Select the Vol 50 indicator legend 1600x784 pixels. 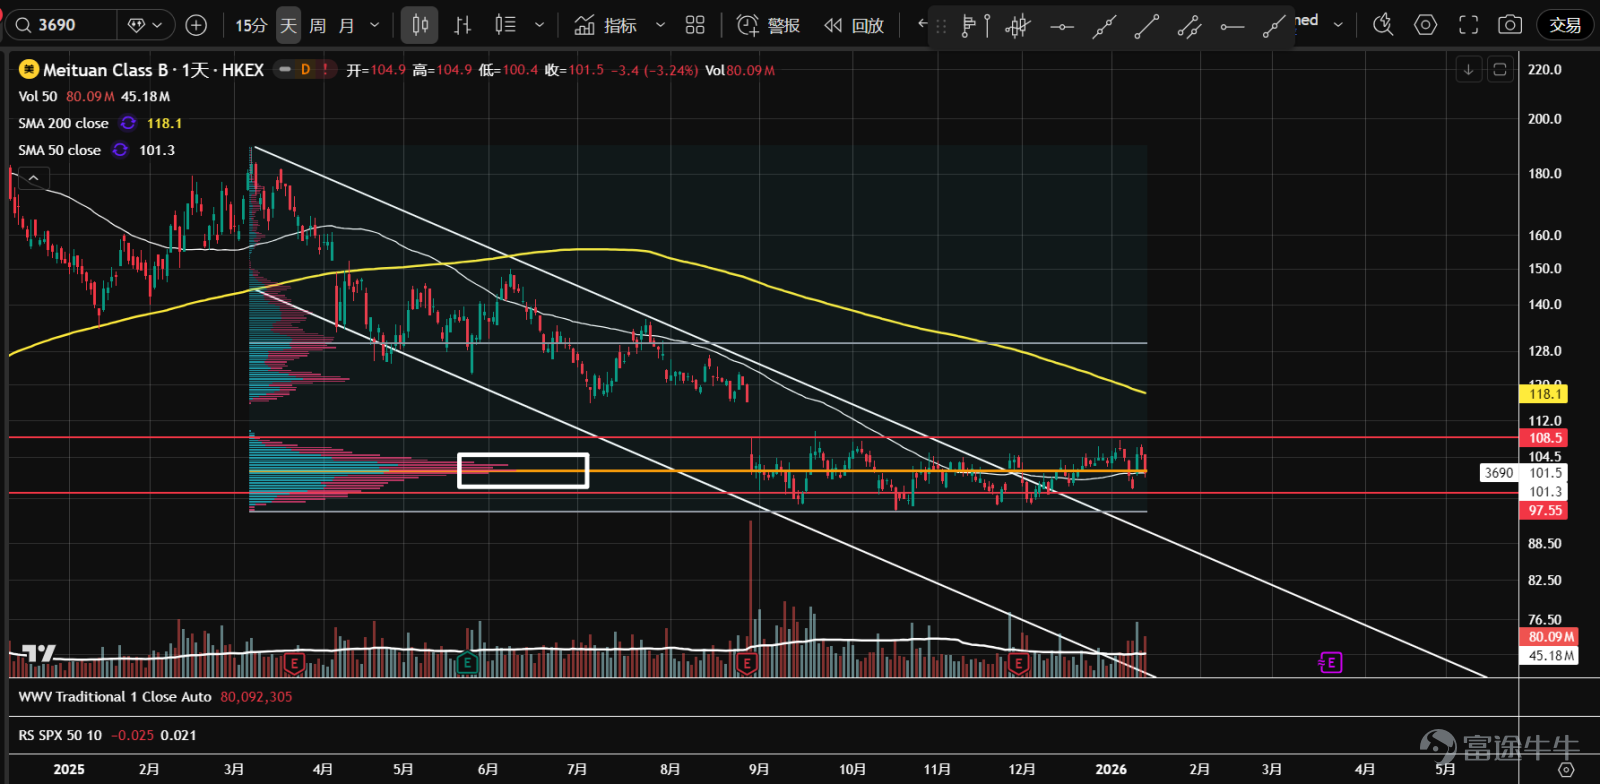[x=38, y=97]
